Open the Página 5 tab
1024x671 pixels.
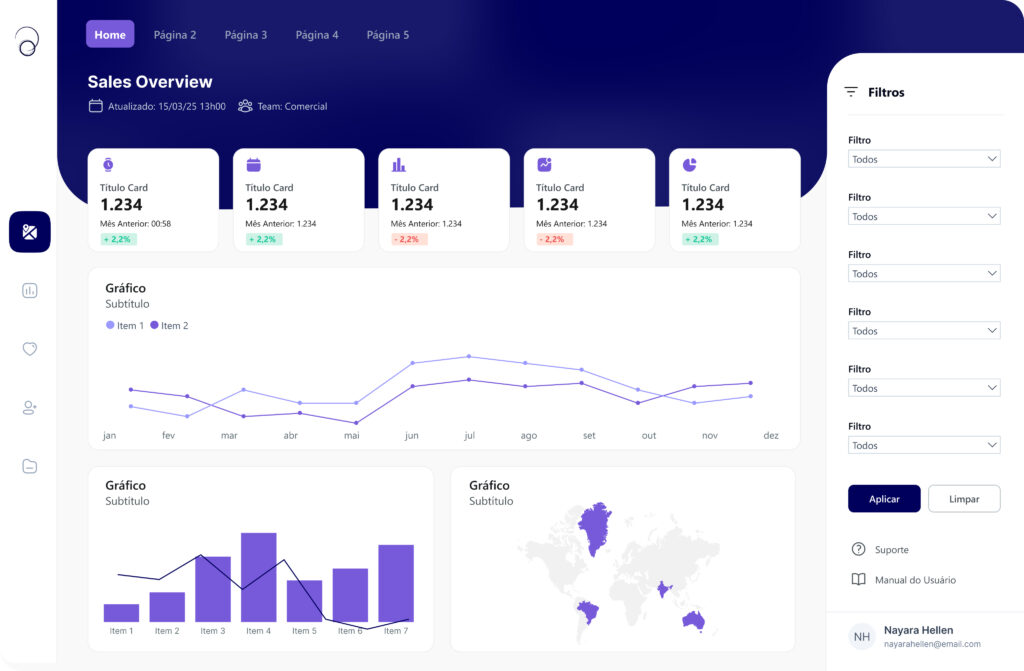(388, 35)
